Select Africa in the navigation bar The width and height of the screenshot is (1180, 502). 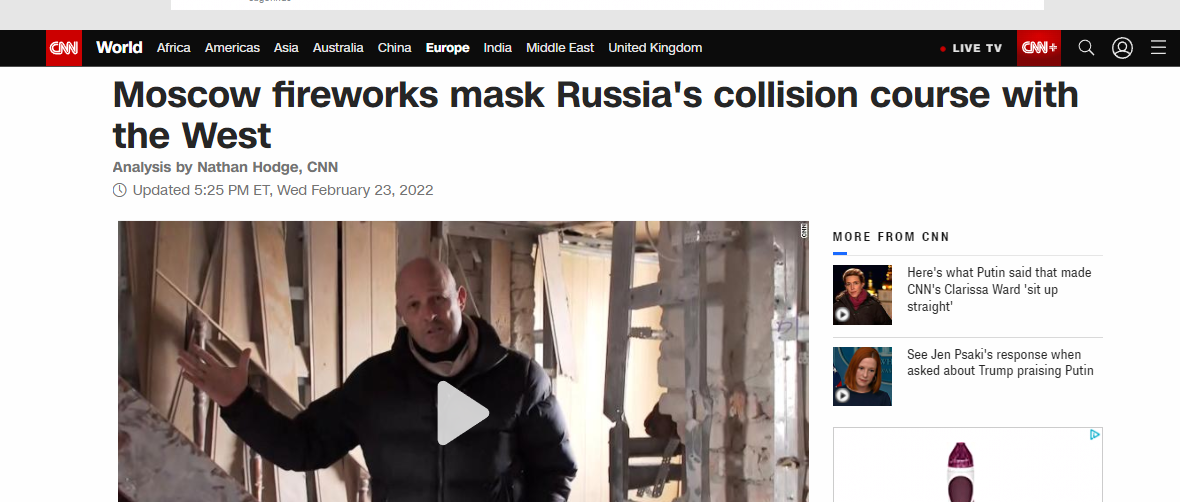pyautogui.click(x=174, y=48)
